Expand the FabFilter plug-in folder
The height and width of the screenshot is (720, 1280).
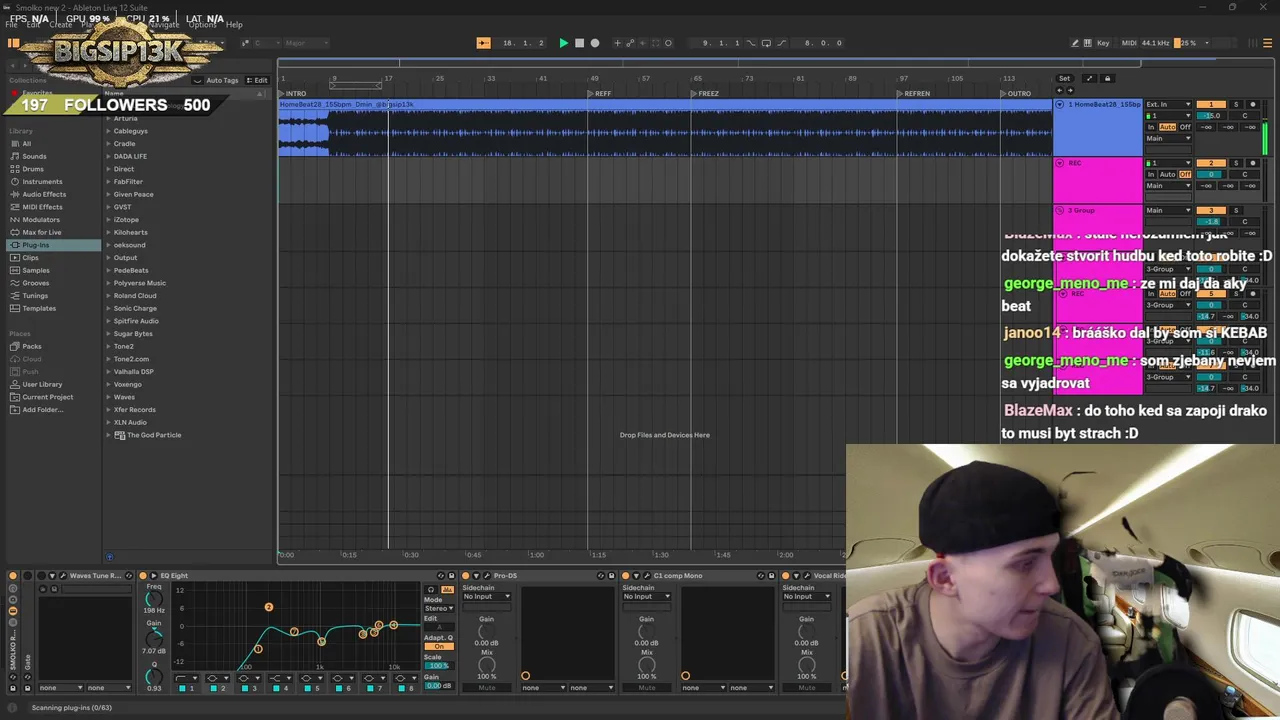point(108,181)
